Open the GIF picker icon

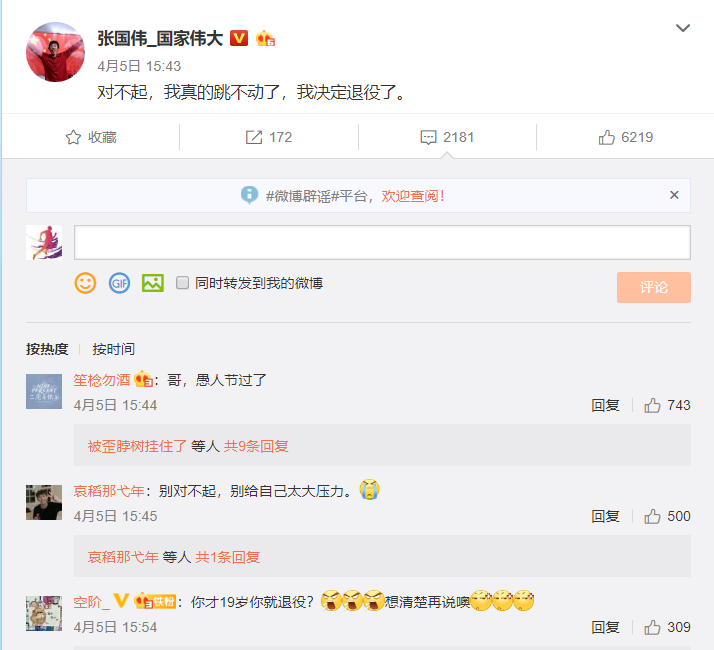click(x=119, y=283)
